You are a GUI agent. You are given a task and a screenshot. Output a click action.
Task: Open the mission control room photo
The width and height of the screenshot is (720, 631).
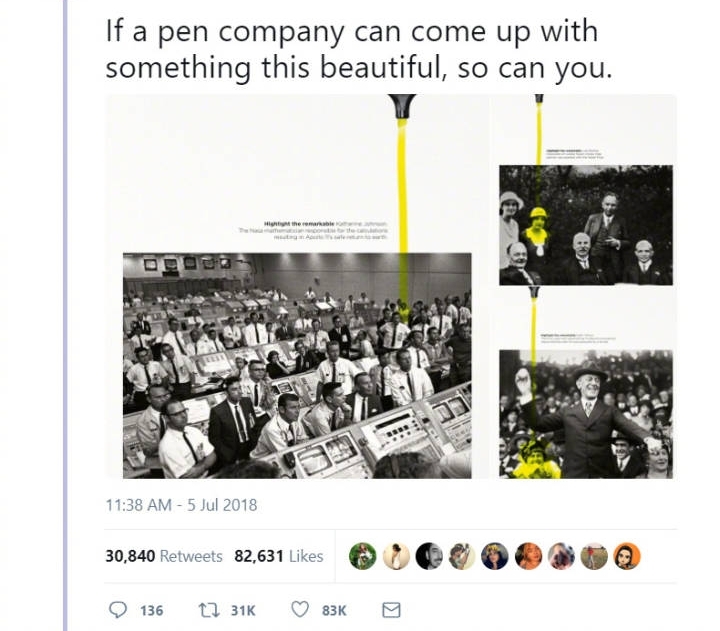[297, 366]
